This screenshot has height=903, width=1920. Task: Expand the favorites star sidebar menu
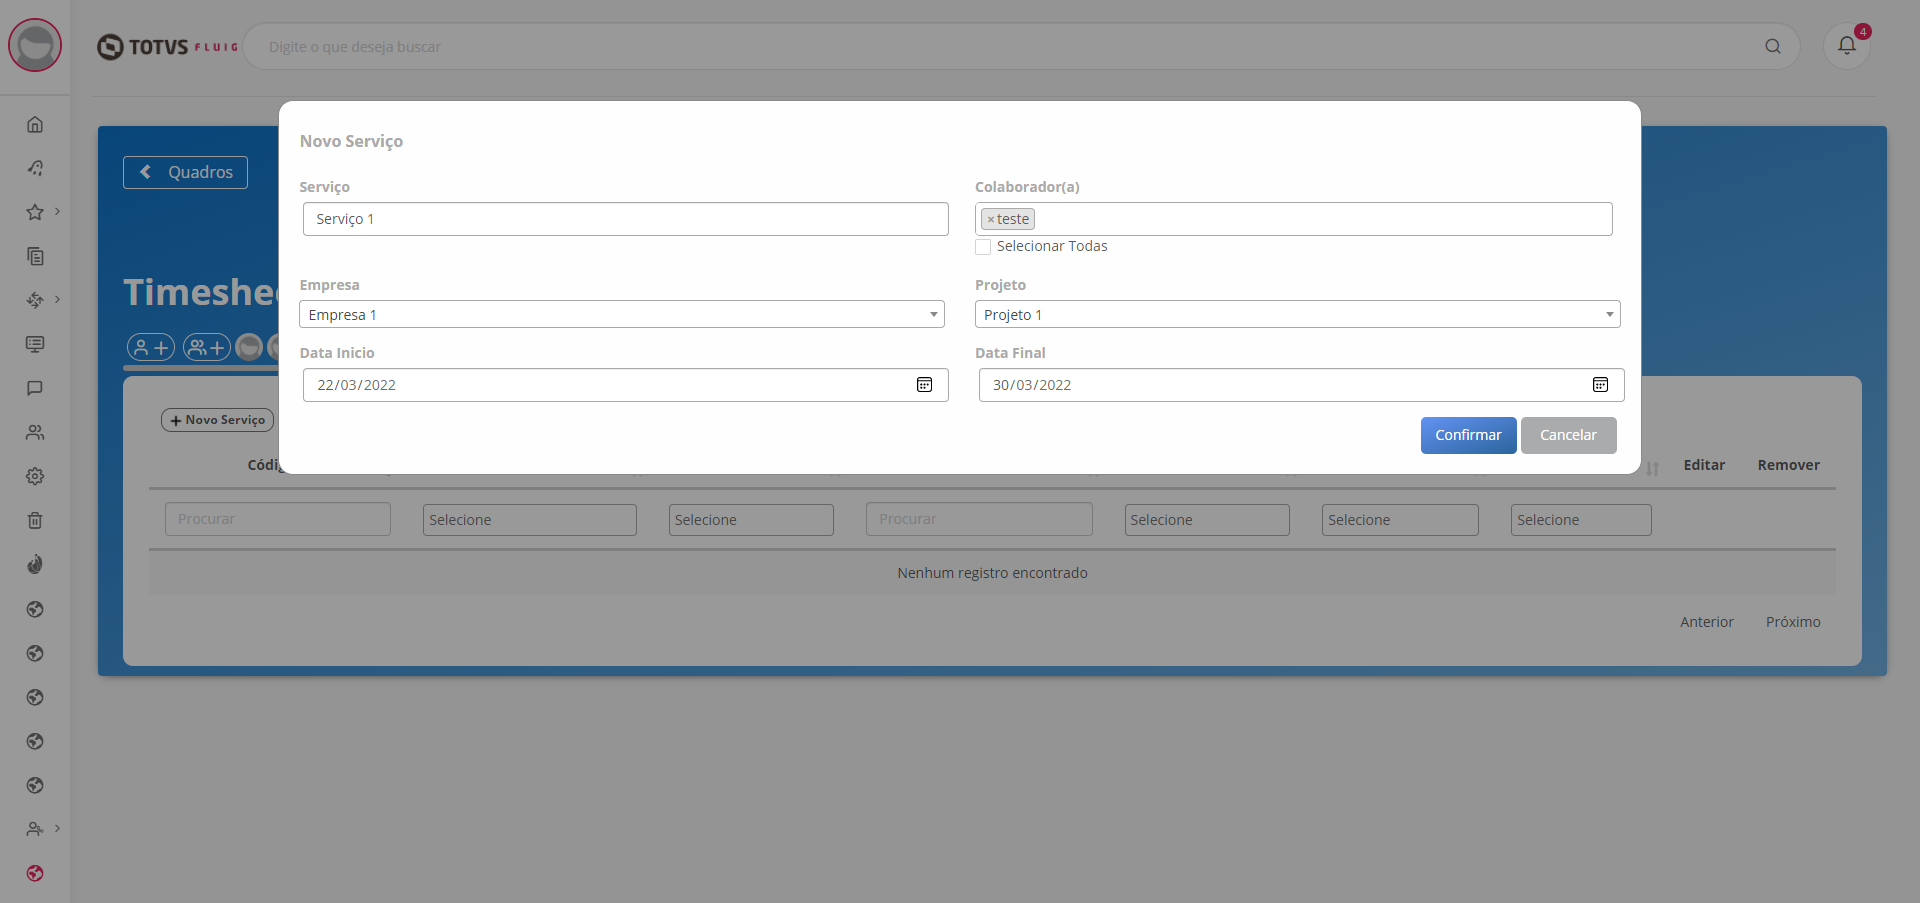point(35,212)
